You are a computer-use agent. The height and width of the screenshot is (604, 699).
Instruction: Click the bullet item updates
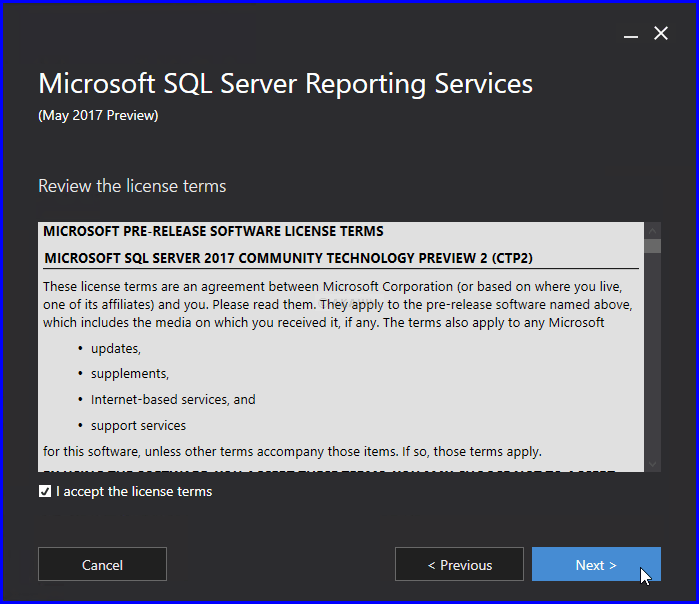116,348
